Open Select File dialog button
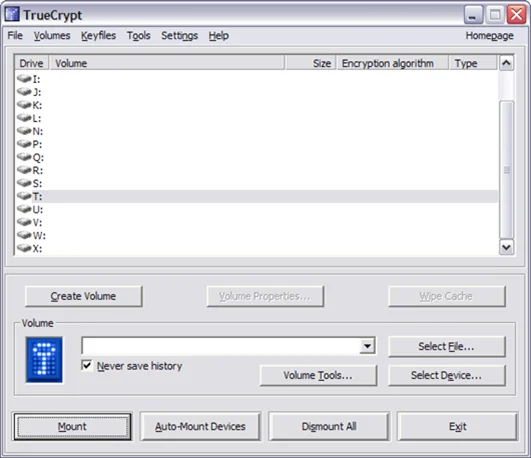531x458 pixels. [447, 347]
